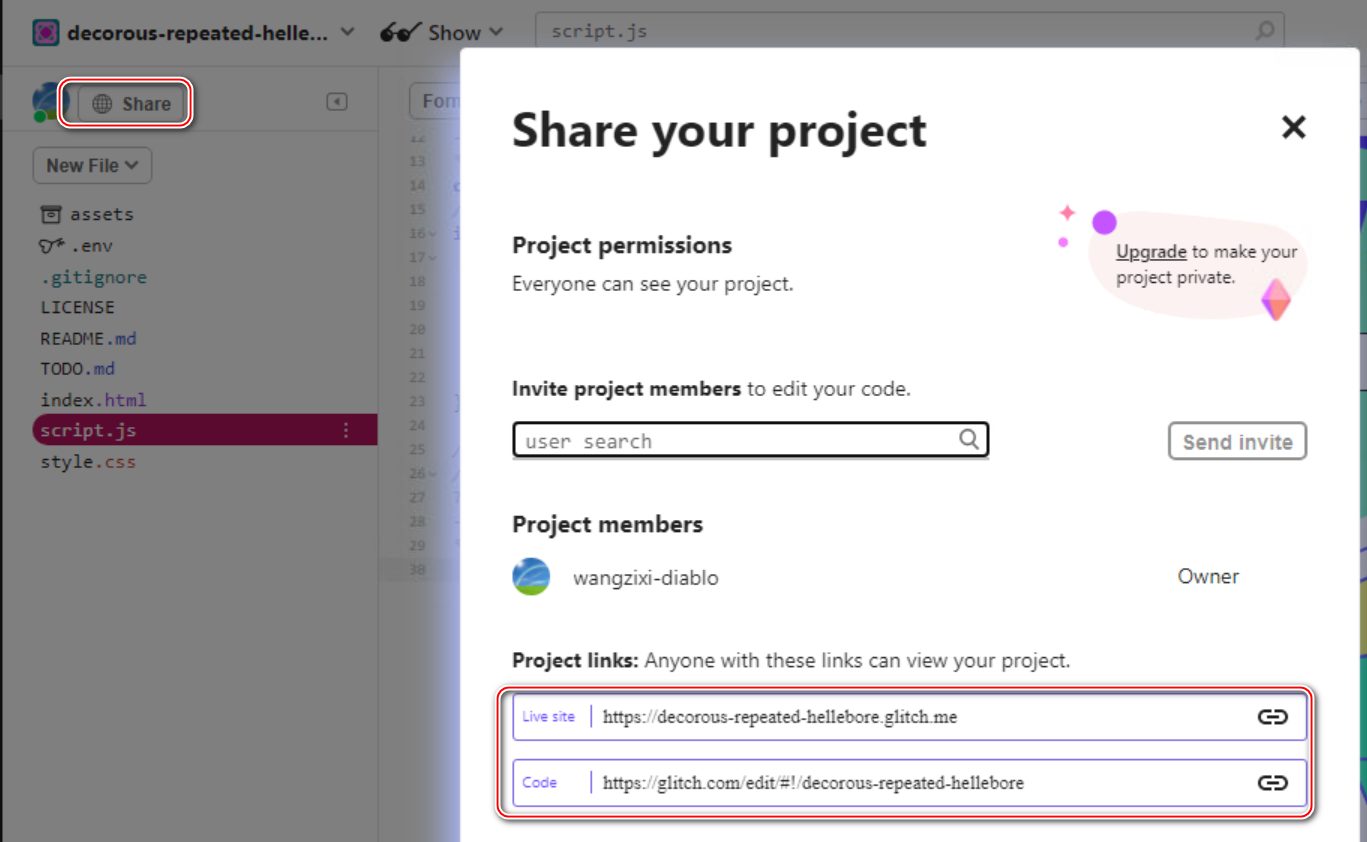Open the TODO.md file

pyautogui.click(x=78, y=369)
